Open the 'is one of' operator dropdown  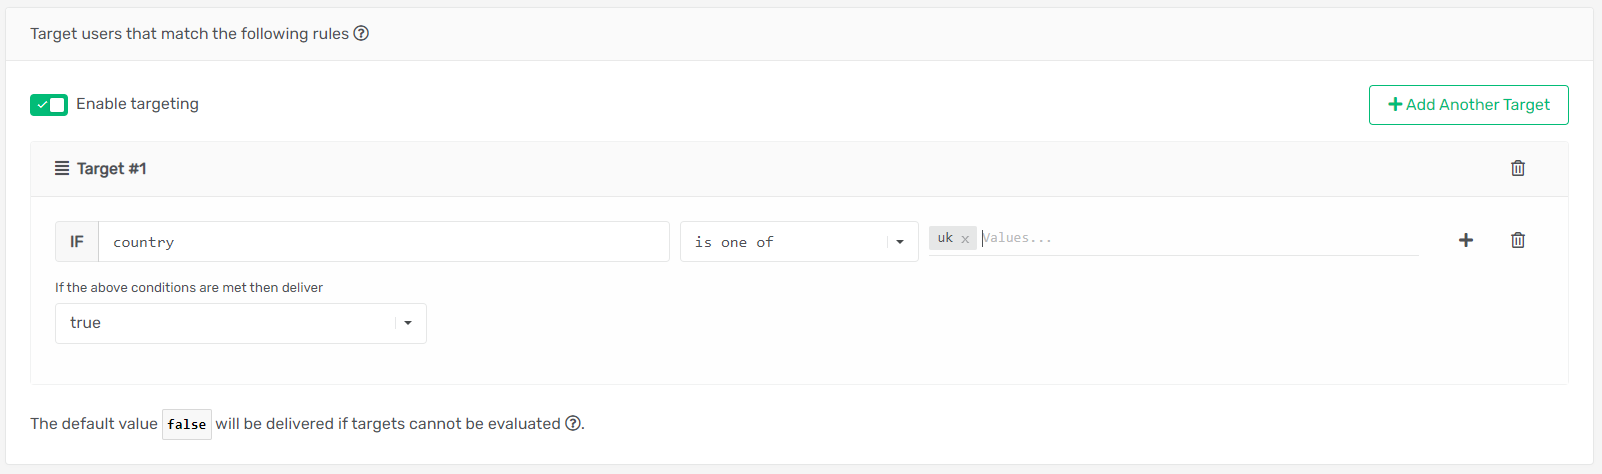799,242
